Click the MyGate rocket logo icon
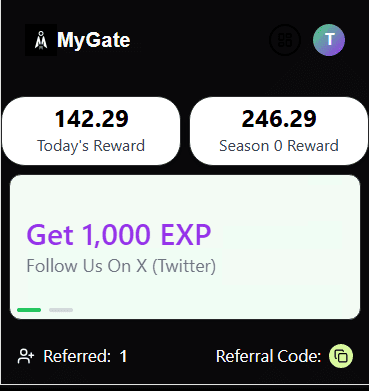The height and width of the screenshot is (391, 369). [41, 40]
